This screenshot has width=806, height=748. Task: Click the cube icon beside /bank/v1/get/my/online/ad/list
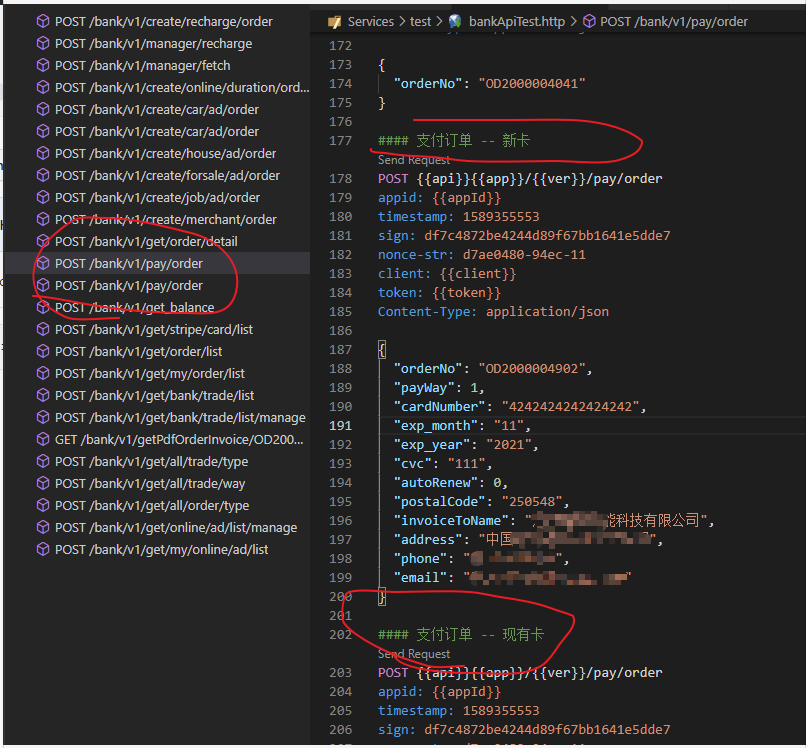42,549
